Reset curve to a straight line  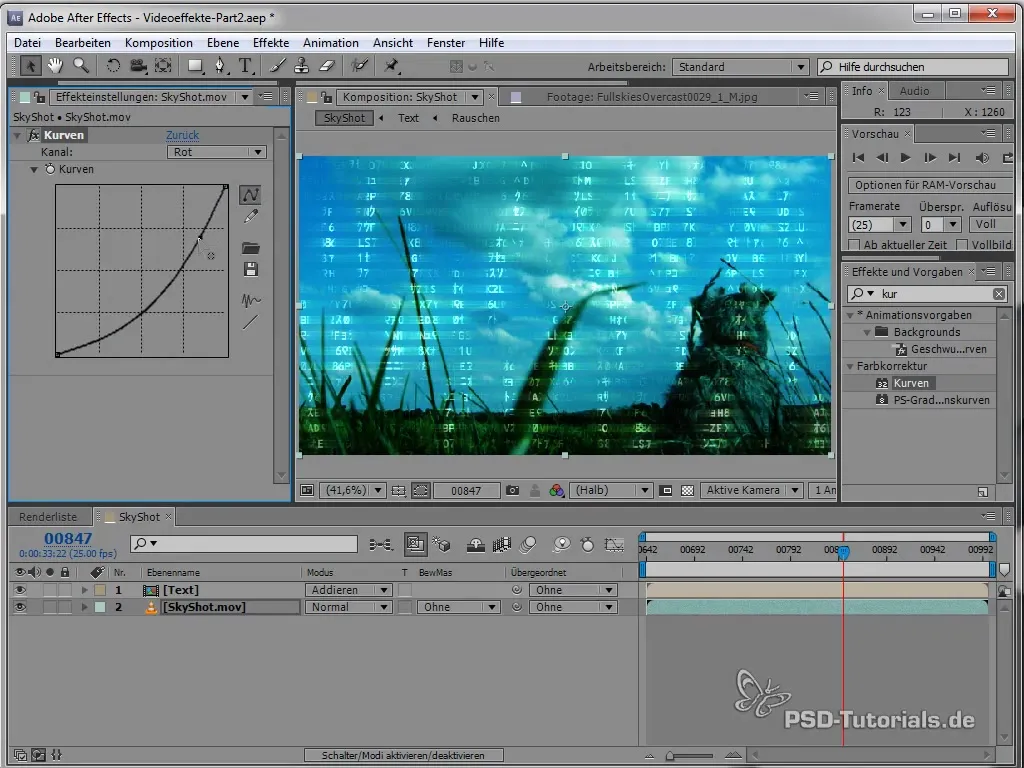point(251,322)
